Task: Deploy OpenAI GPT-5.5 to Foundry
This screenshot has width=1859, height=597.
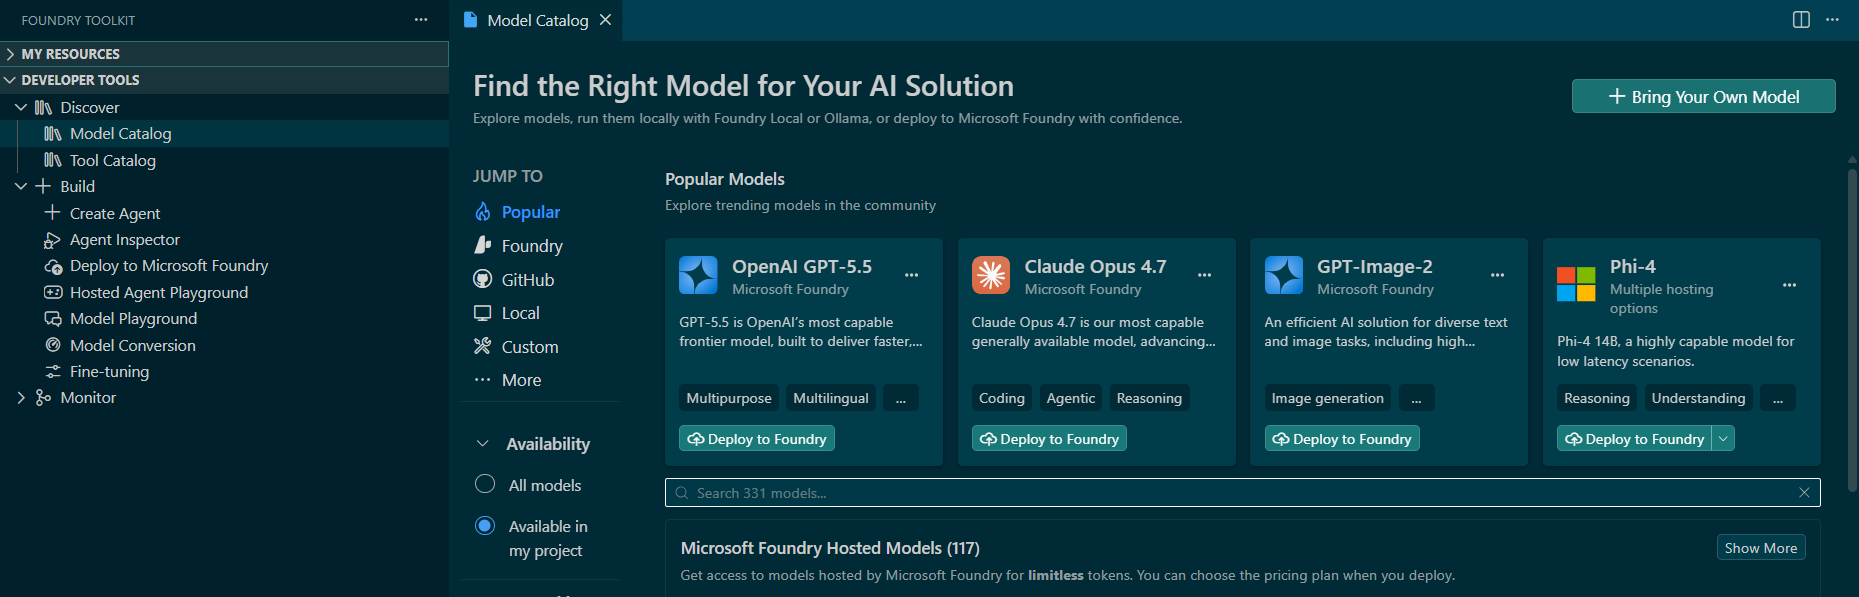Action: click(x=757, y=438)
